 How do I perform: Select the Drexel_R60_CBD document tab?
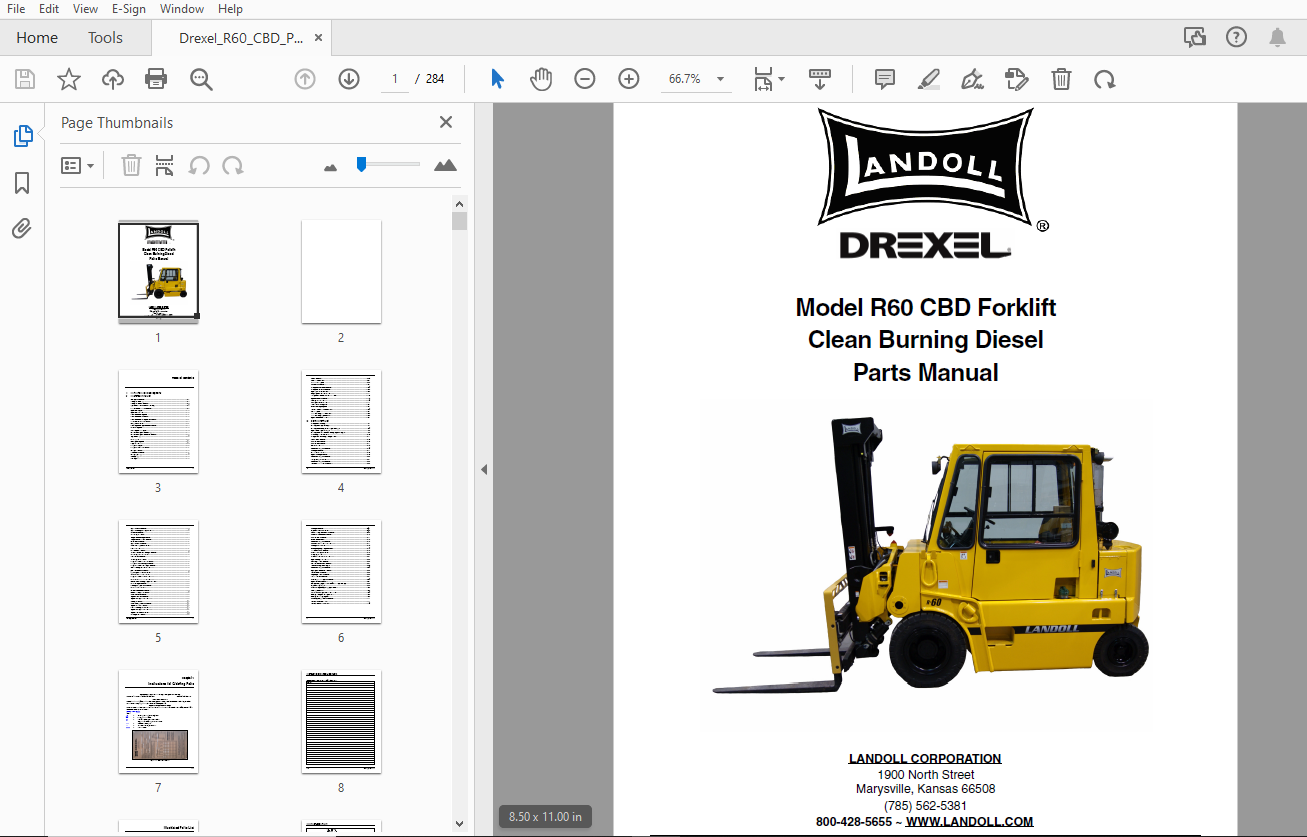tap(240, 38)
